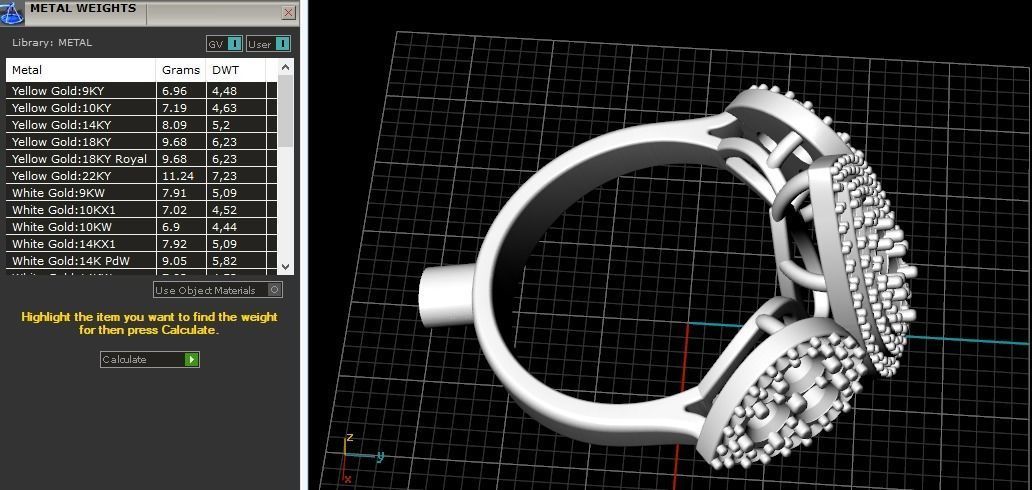Click the 5,82 DWT value
The height and width of the screenshot is (490, 1032).
click(x=224, y=261)
